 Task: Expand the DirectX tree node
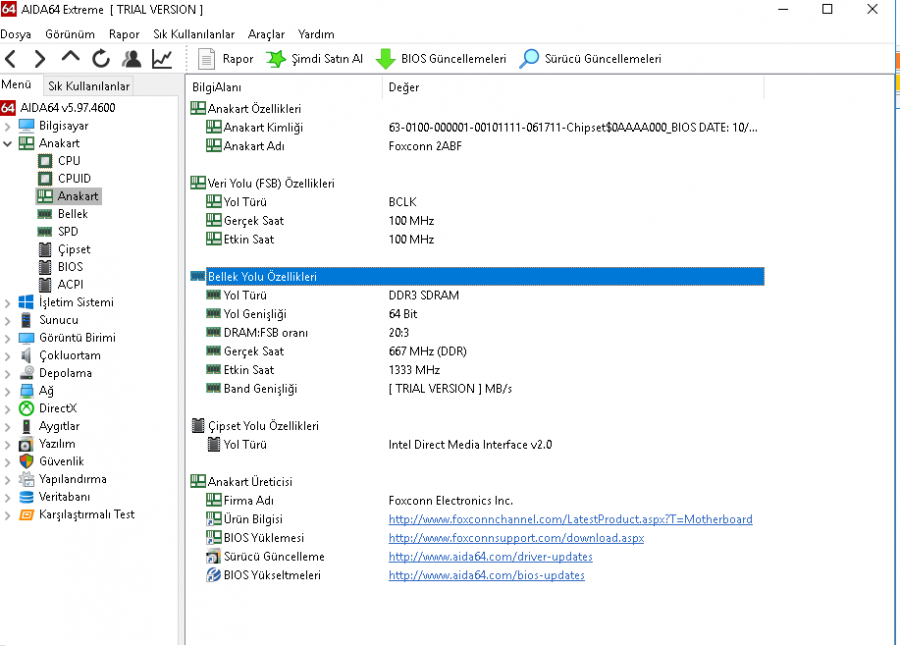tap(7, 409)
